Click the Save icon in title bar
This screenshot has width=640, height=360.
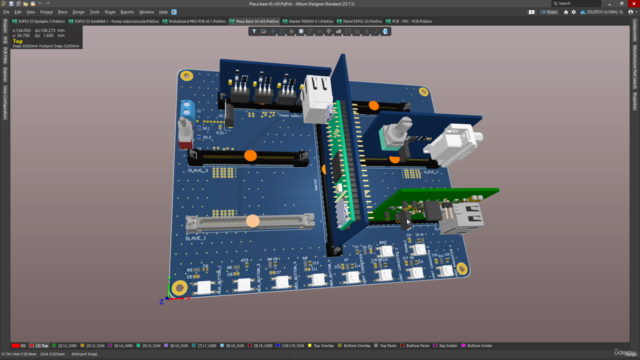tap(11, 4)
